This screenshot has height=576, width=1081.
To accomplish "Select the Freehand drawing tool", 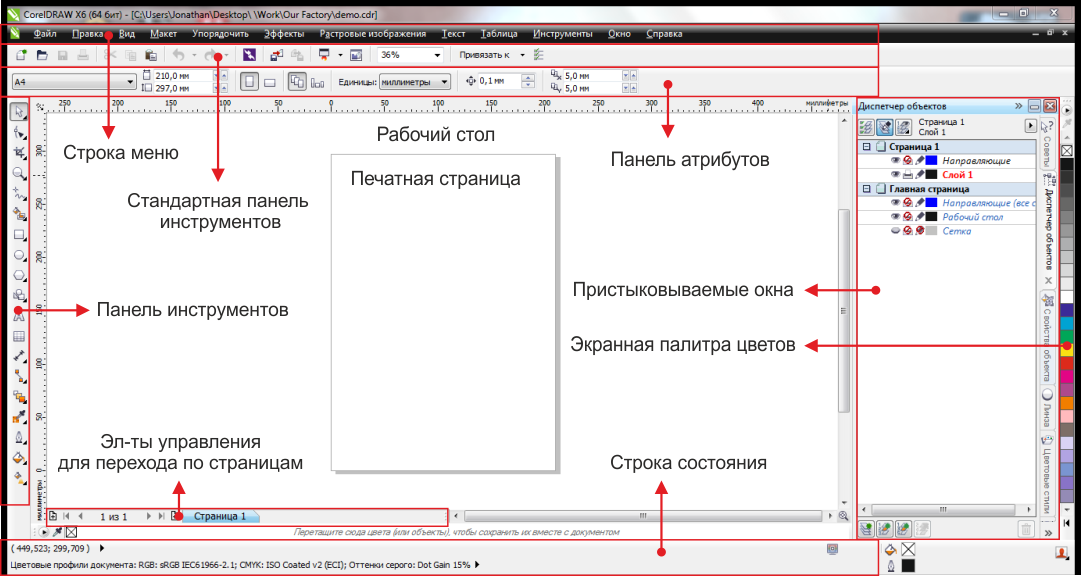I will click(19, 194).
